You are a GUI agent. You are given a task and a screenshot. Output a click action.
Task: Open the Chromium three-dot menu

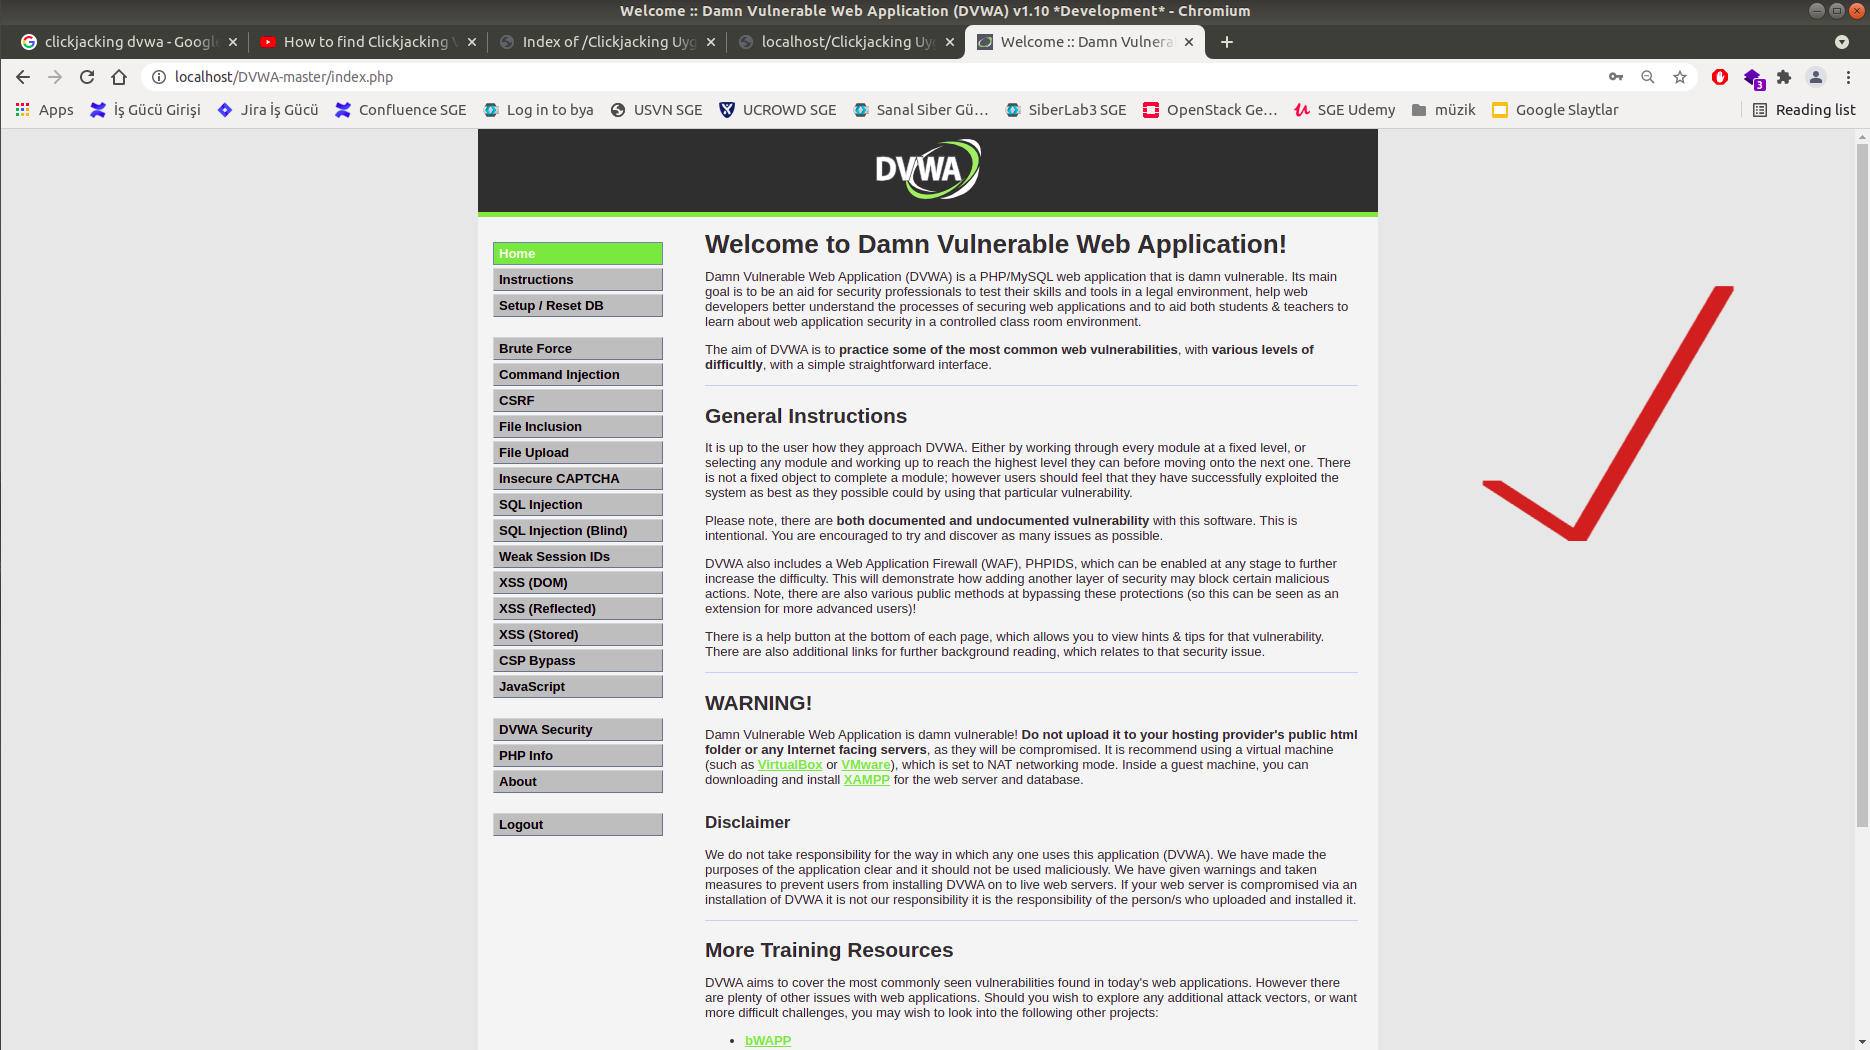(x=1848, y=77)
